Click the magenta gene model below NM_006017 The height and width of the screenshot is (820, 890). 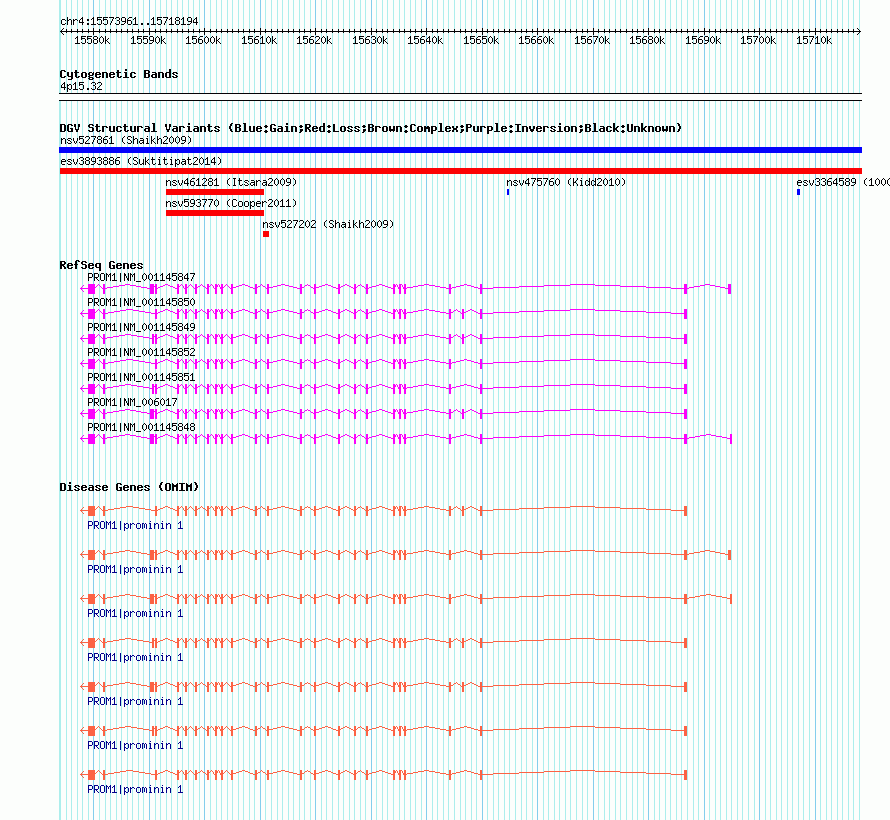(384, 414)
